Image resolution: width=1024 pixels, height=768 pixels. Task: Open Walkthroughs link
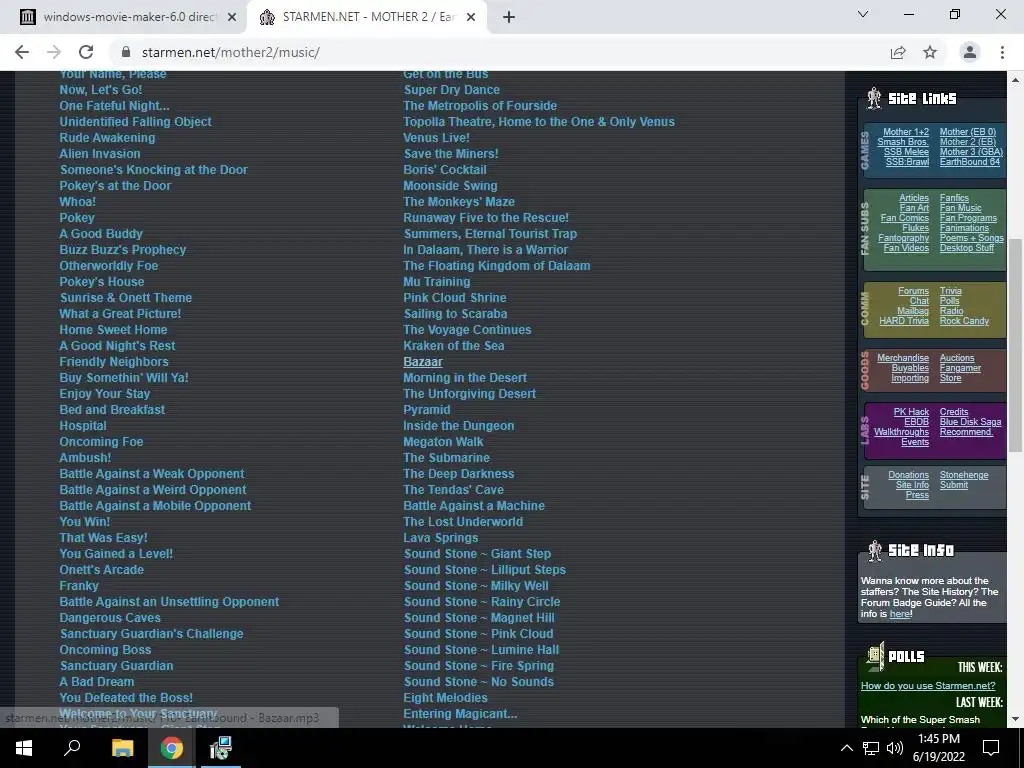(901, 432)
